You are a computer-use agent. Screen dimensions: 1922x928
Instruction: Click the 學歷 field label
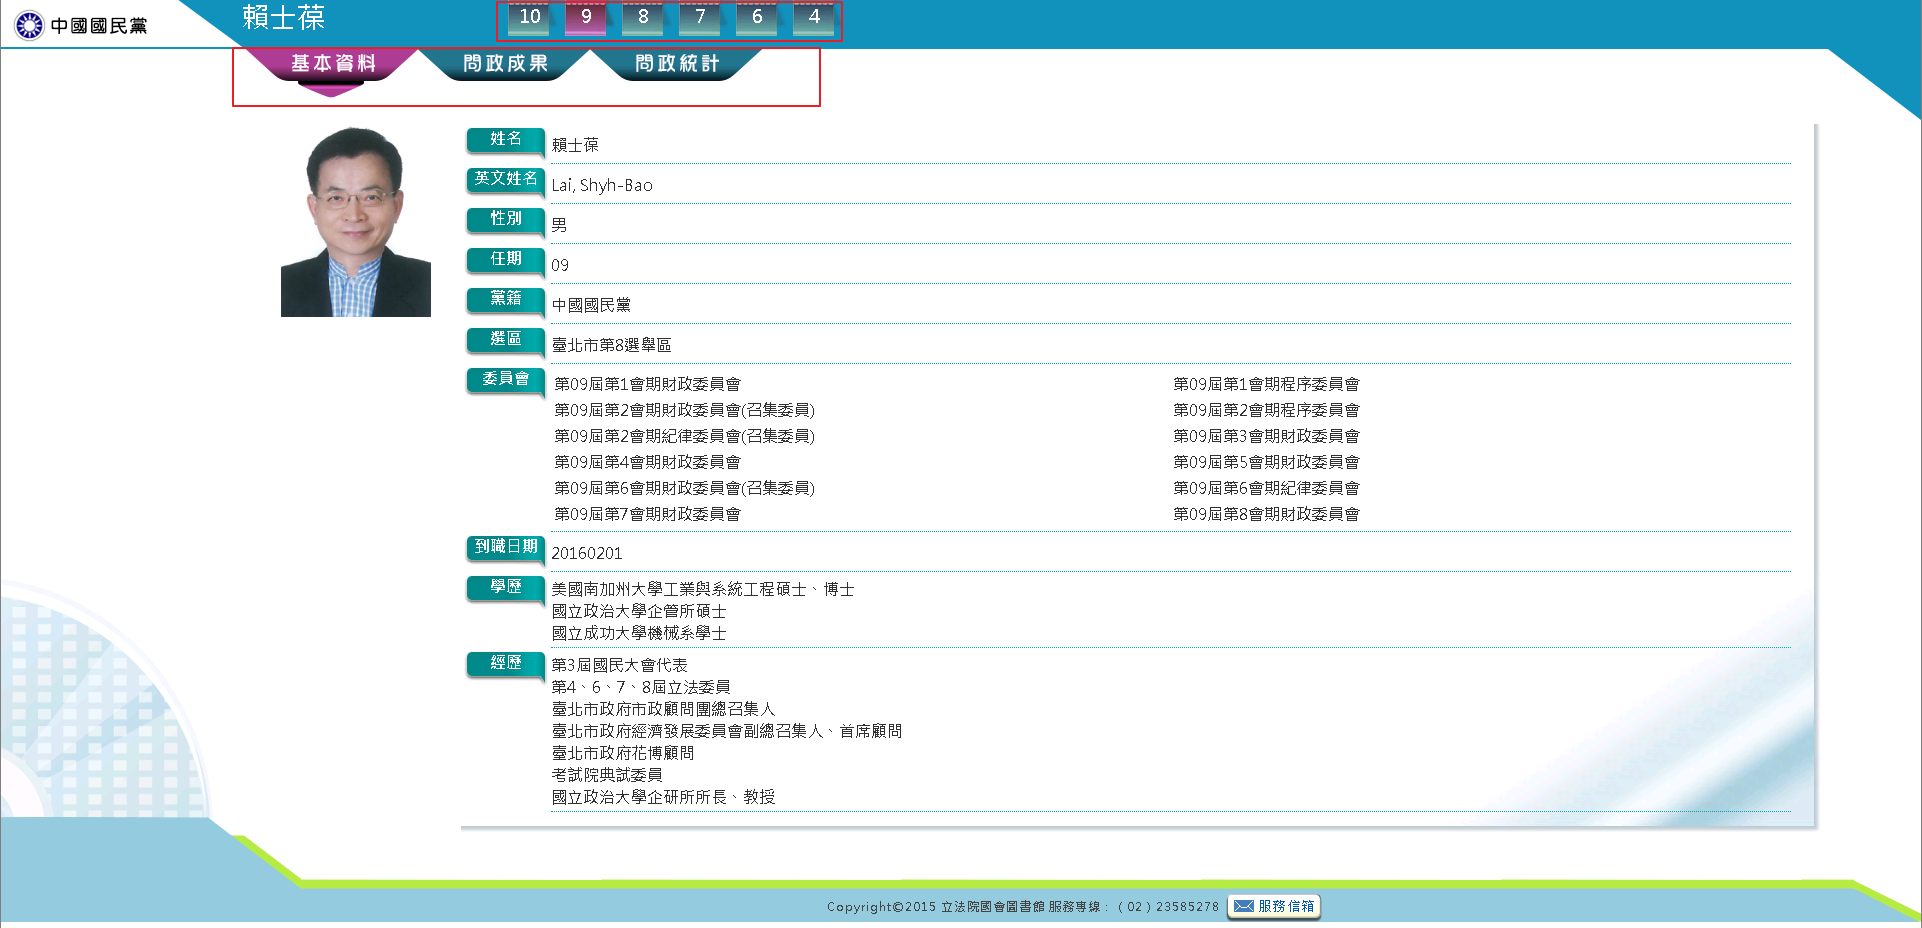tap(505, 587)
